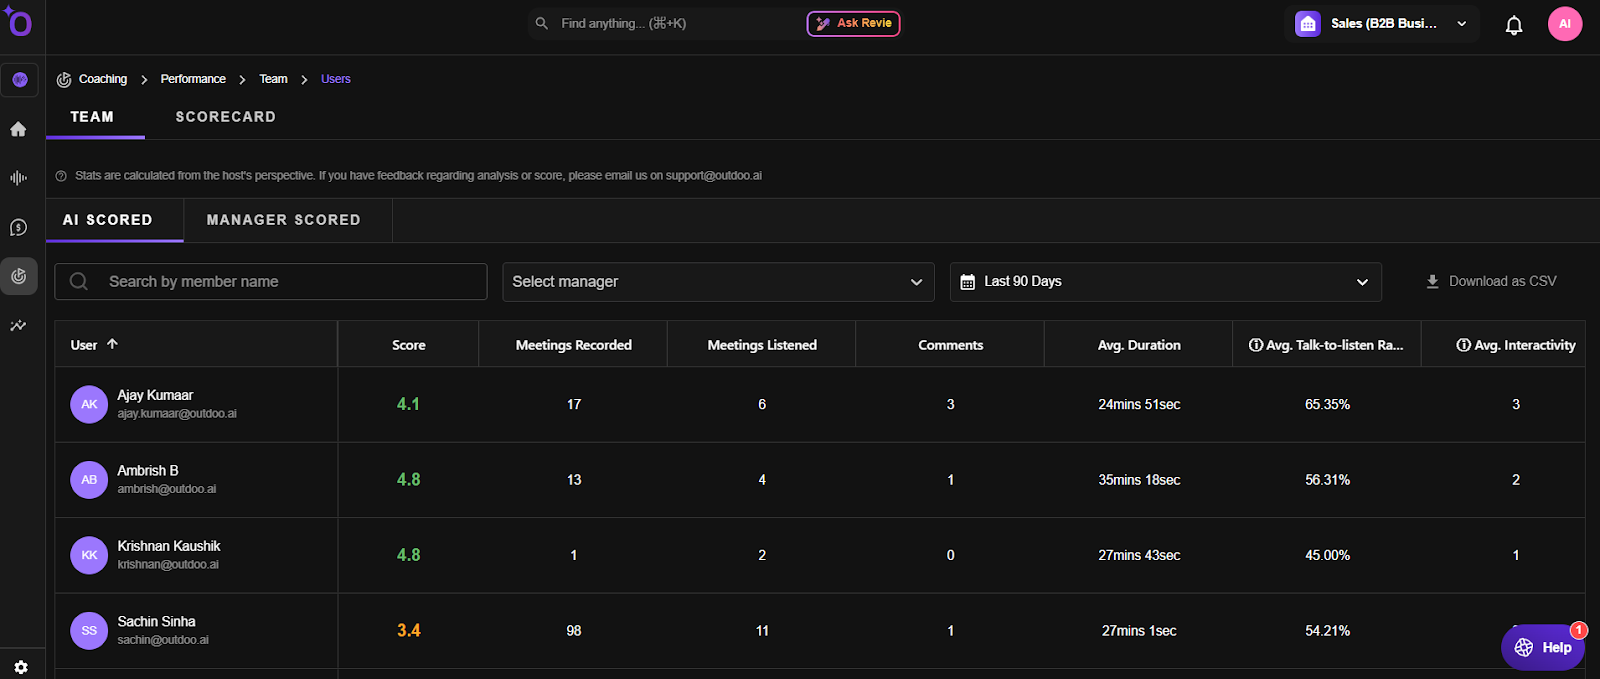Click the info icon beside stats notice
Viewport: 1600px width, 679px height.
point(61,176)
